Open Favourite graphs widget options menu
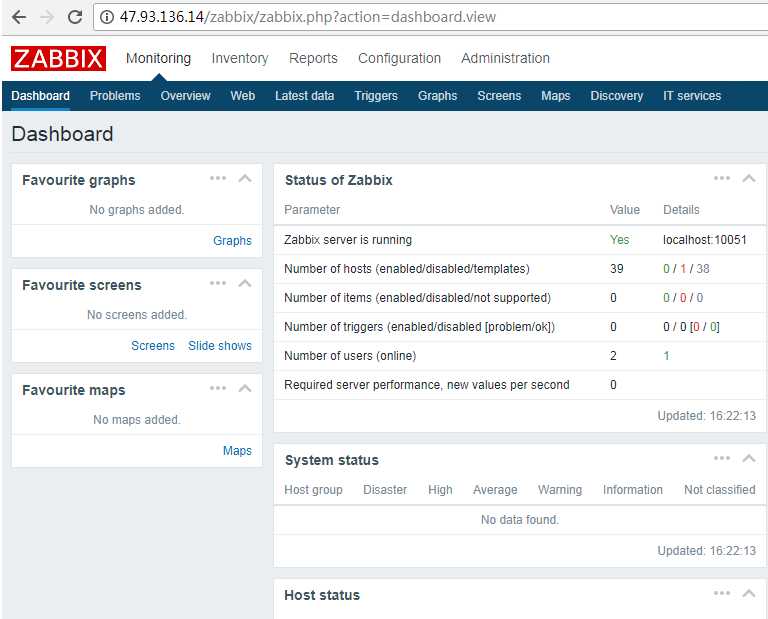 (218, 178)
